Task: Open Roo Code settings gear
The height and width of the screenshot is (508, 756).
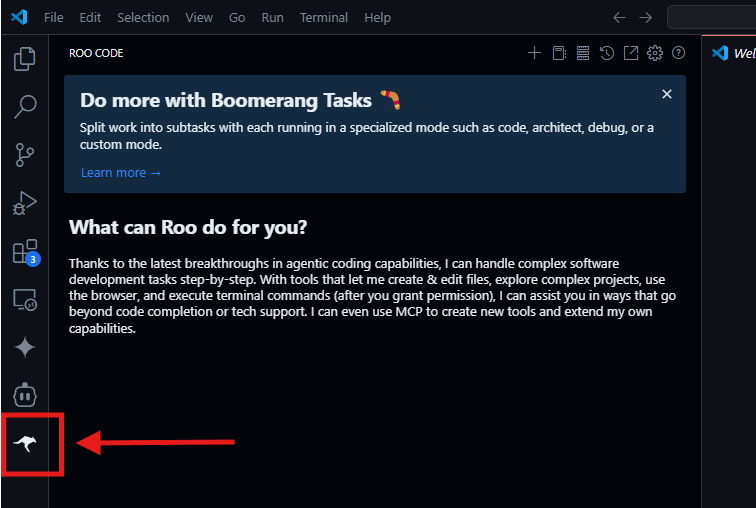Action: coord(655,53)
